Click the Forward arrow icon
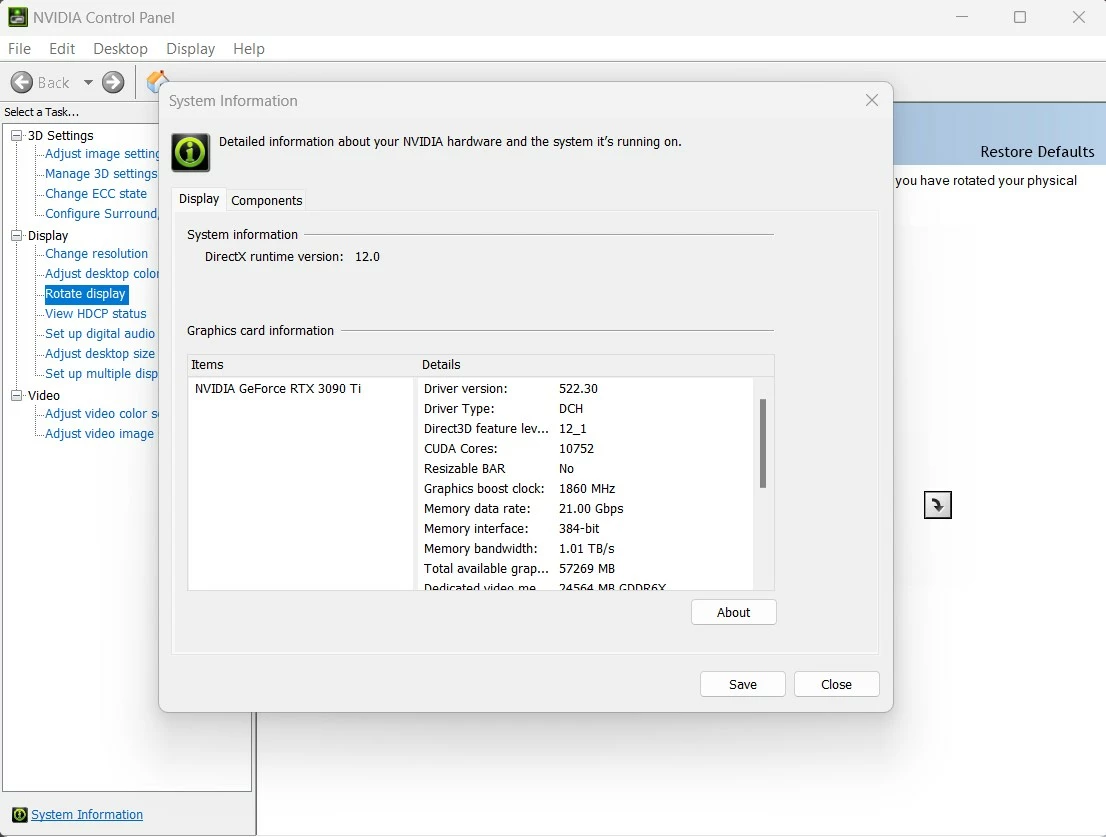The image size is (1106, 837). tap(113, 83)
